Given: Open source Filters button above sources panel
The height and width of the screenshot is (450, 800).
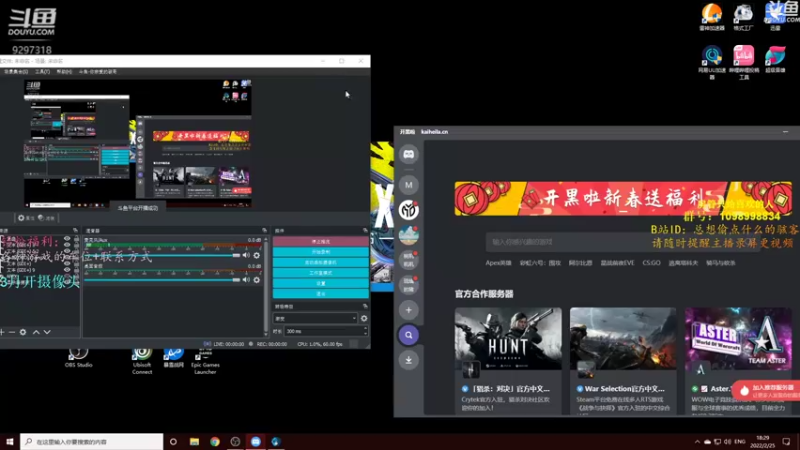Looking at the screenshot, I should tap(46, 218).
